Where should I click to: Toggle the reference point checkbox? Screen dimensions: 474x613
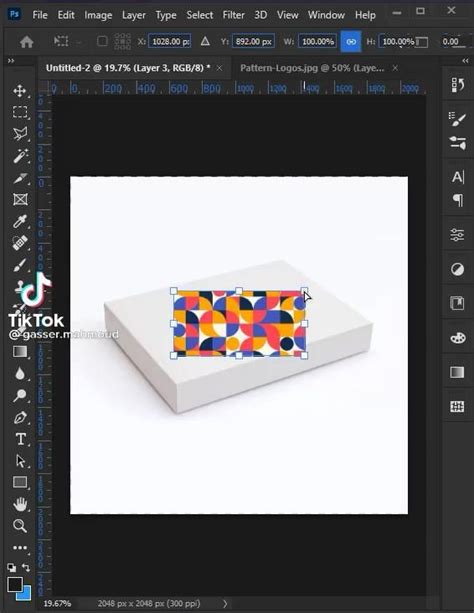pyautogui.click(x=102, y=41)
